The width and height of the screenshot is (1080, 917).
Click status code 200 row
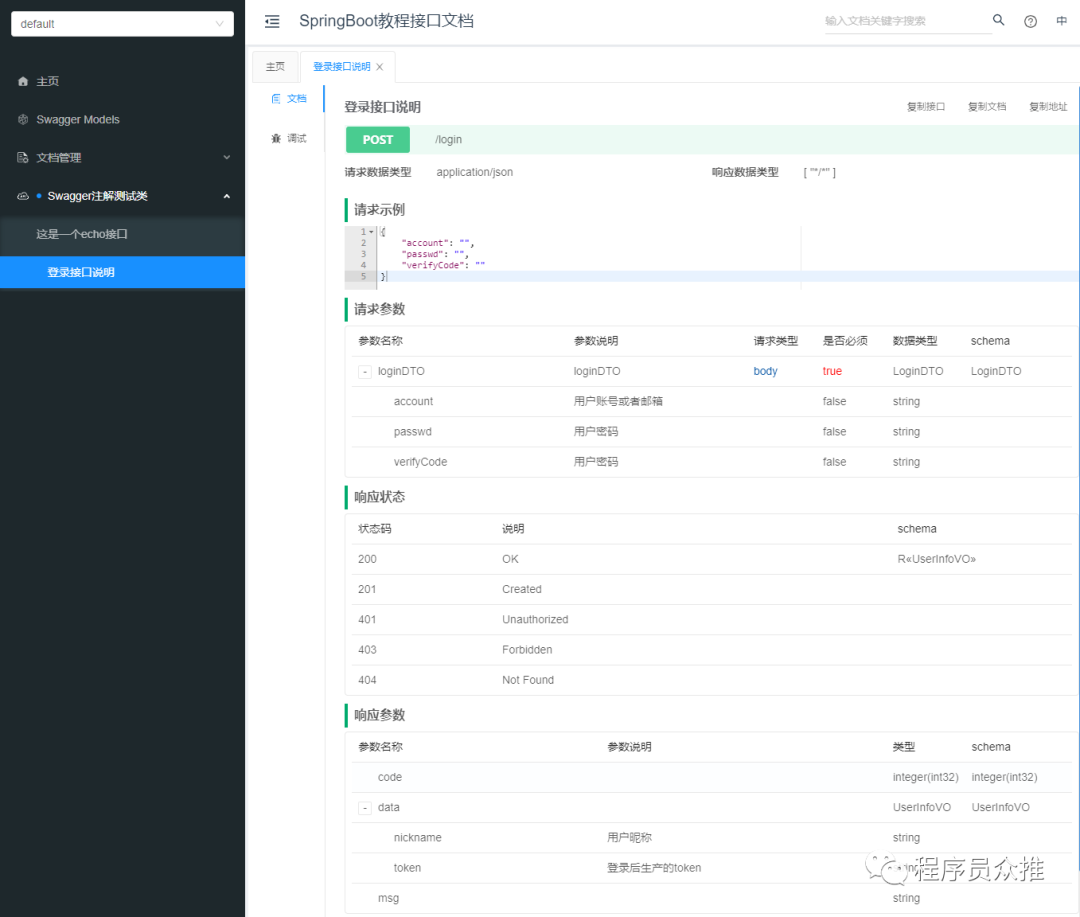tap(712, 559)
